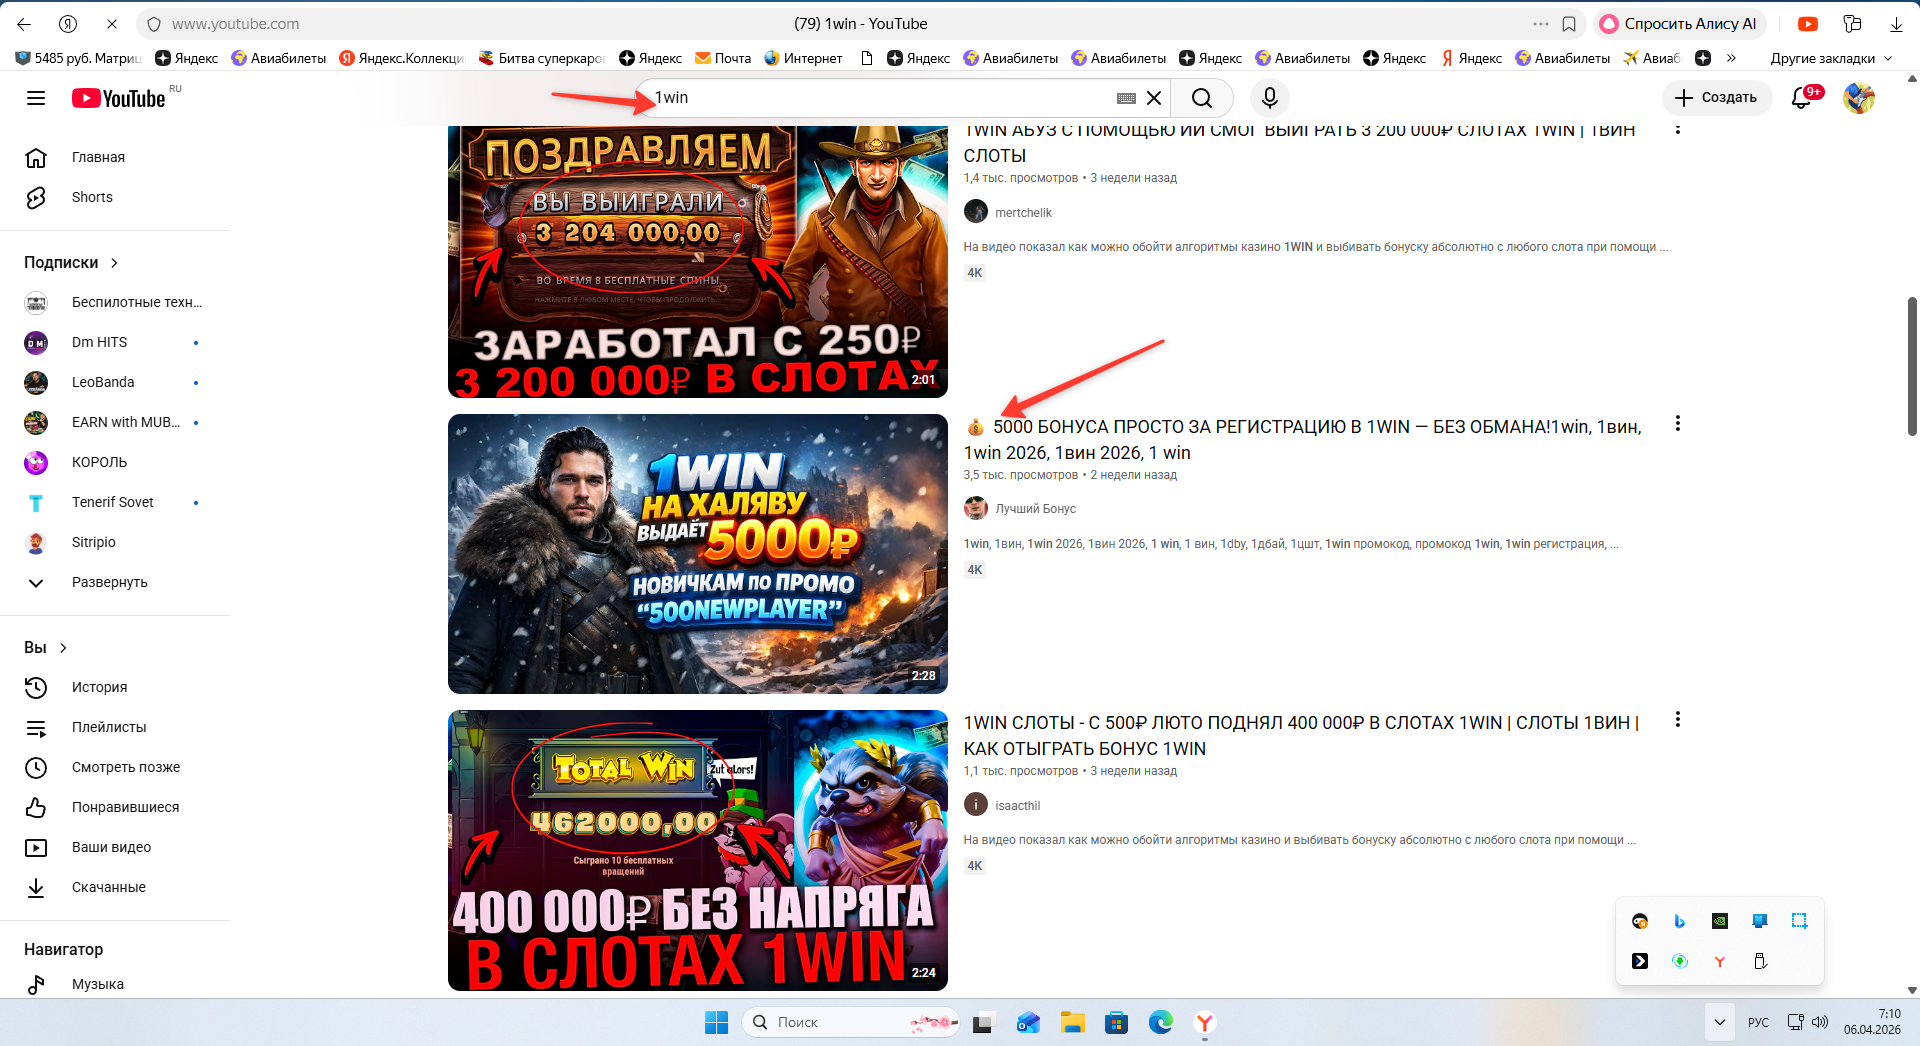1920x1046 pixels.
Task: Open the 400 000₽ slots video thumbnail
Action: coord(697,850)
